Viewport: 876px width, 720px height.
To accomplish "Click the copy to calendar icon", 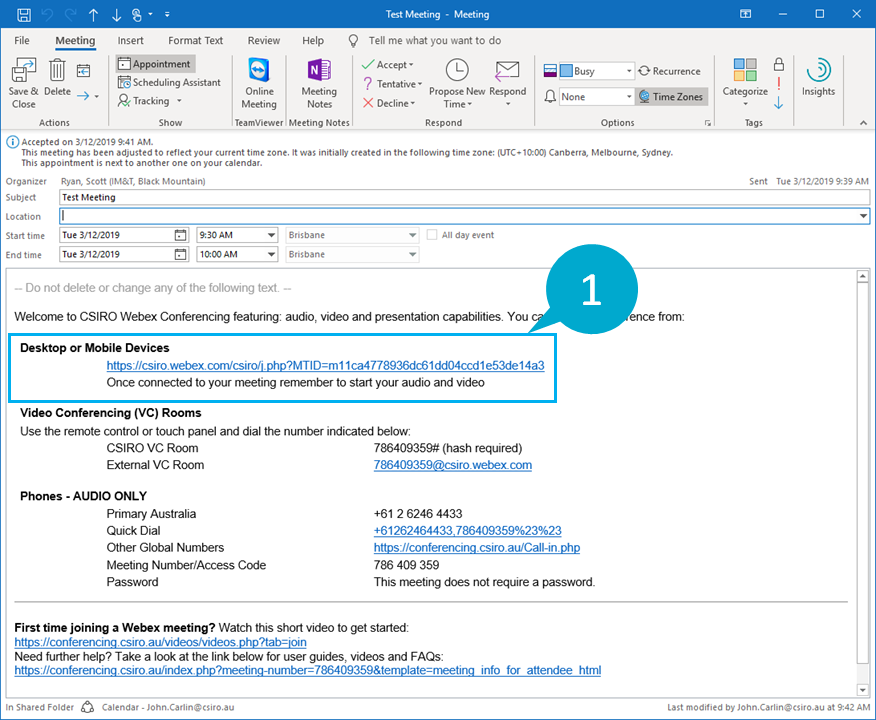I will (83, 71).
